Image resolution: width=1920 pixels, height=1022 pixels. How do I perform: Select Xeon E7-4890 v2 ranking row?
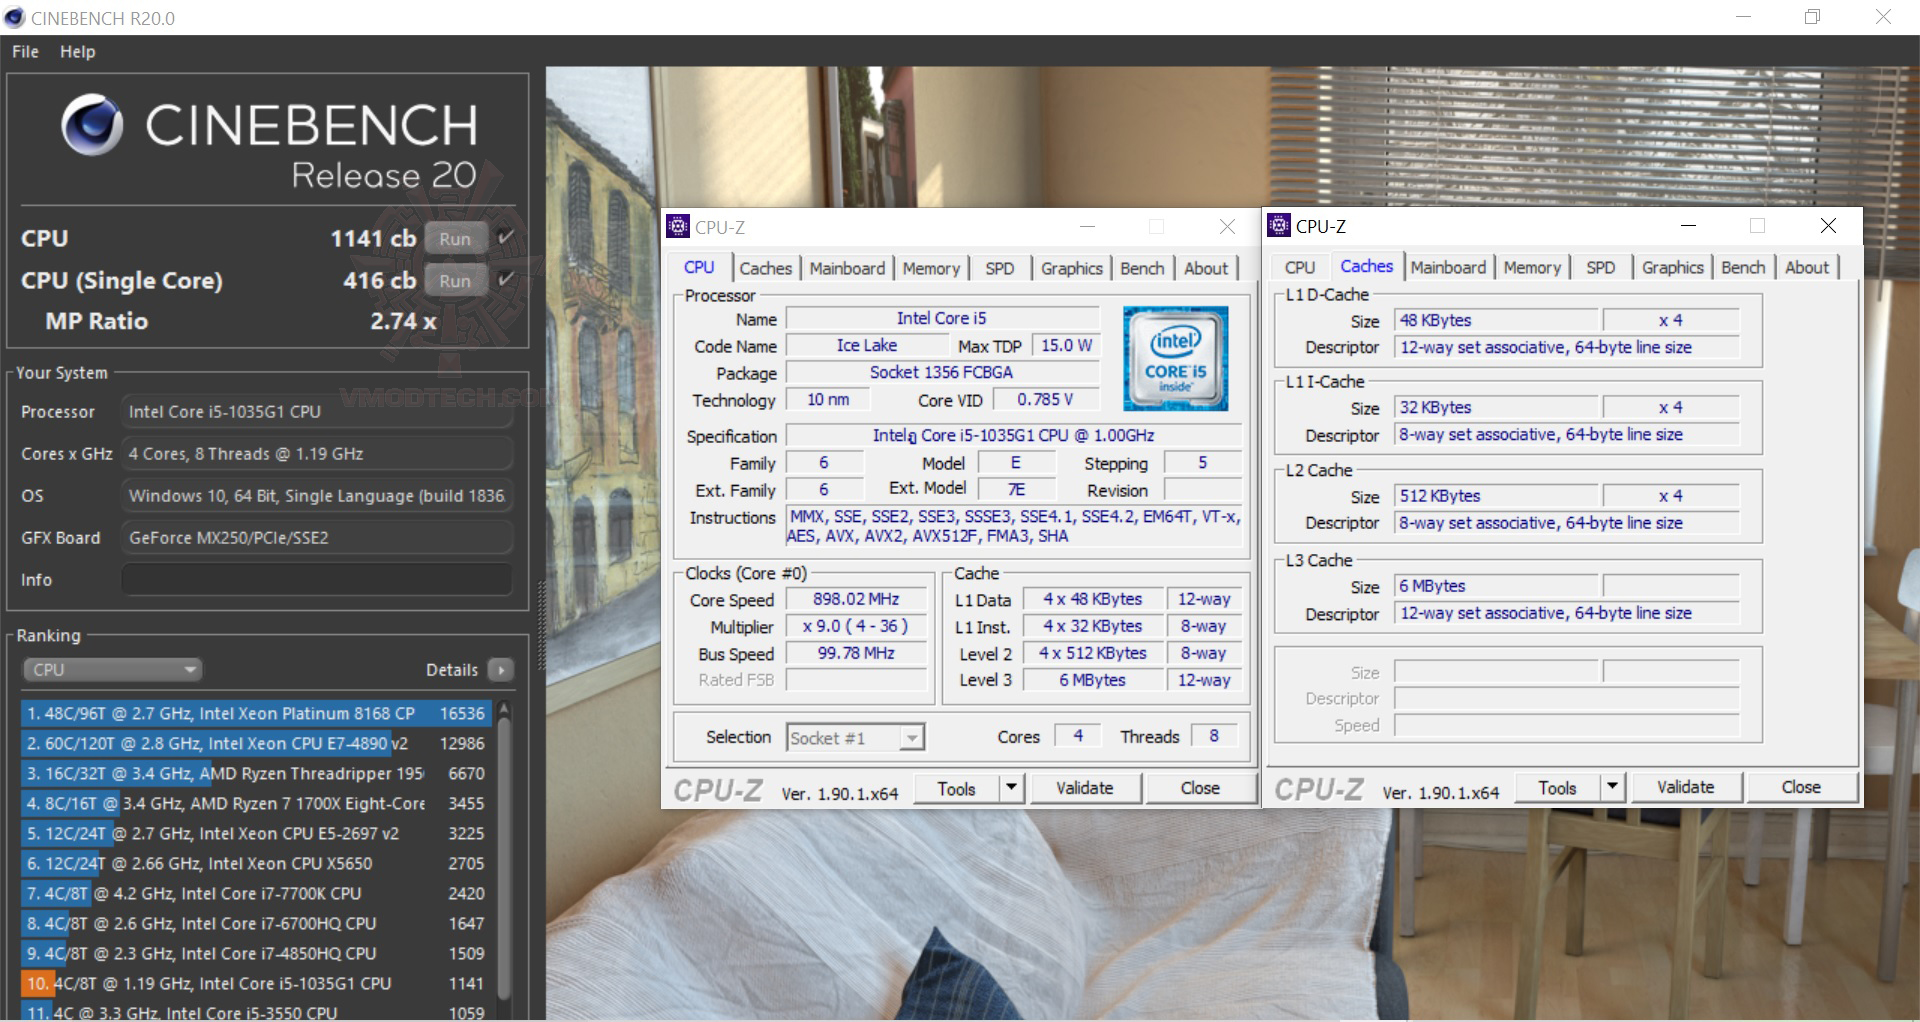pos(254,744)
